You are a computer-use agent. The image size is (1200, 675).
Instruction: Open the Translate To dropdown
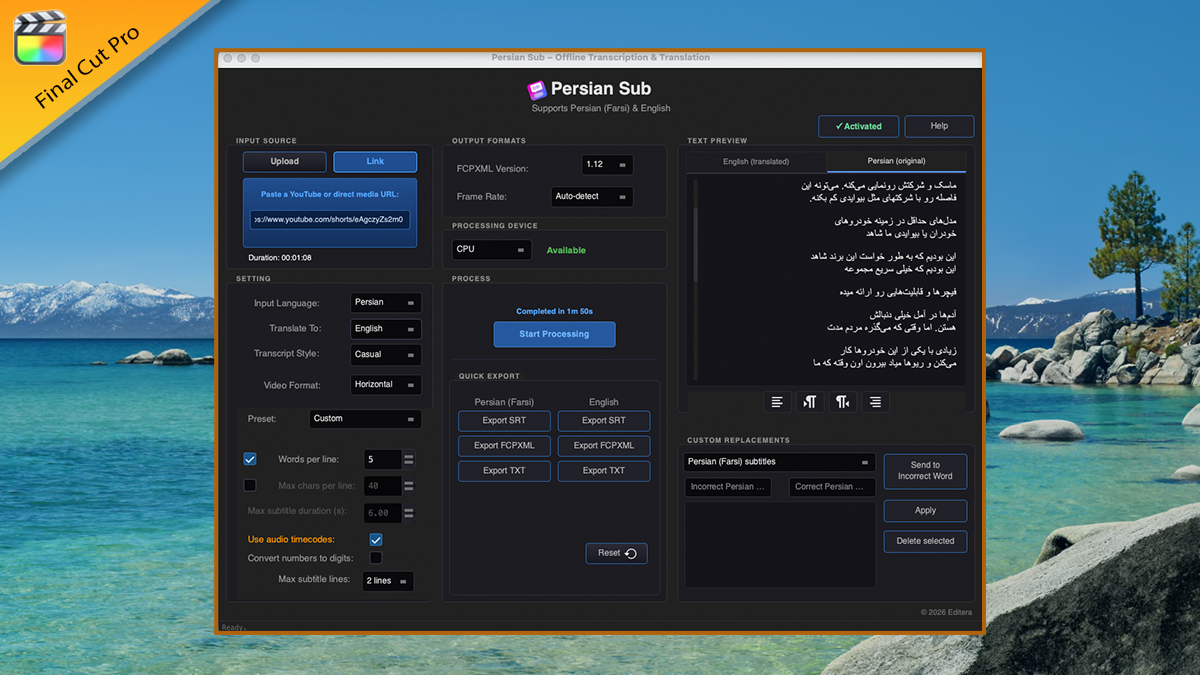click(386, 328)
